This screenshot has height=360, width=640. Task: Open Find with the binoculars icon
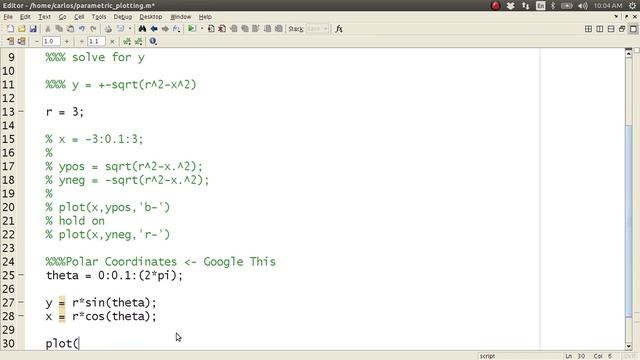142,29
